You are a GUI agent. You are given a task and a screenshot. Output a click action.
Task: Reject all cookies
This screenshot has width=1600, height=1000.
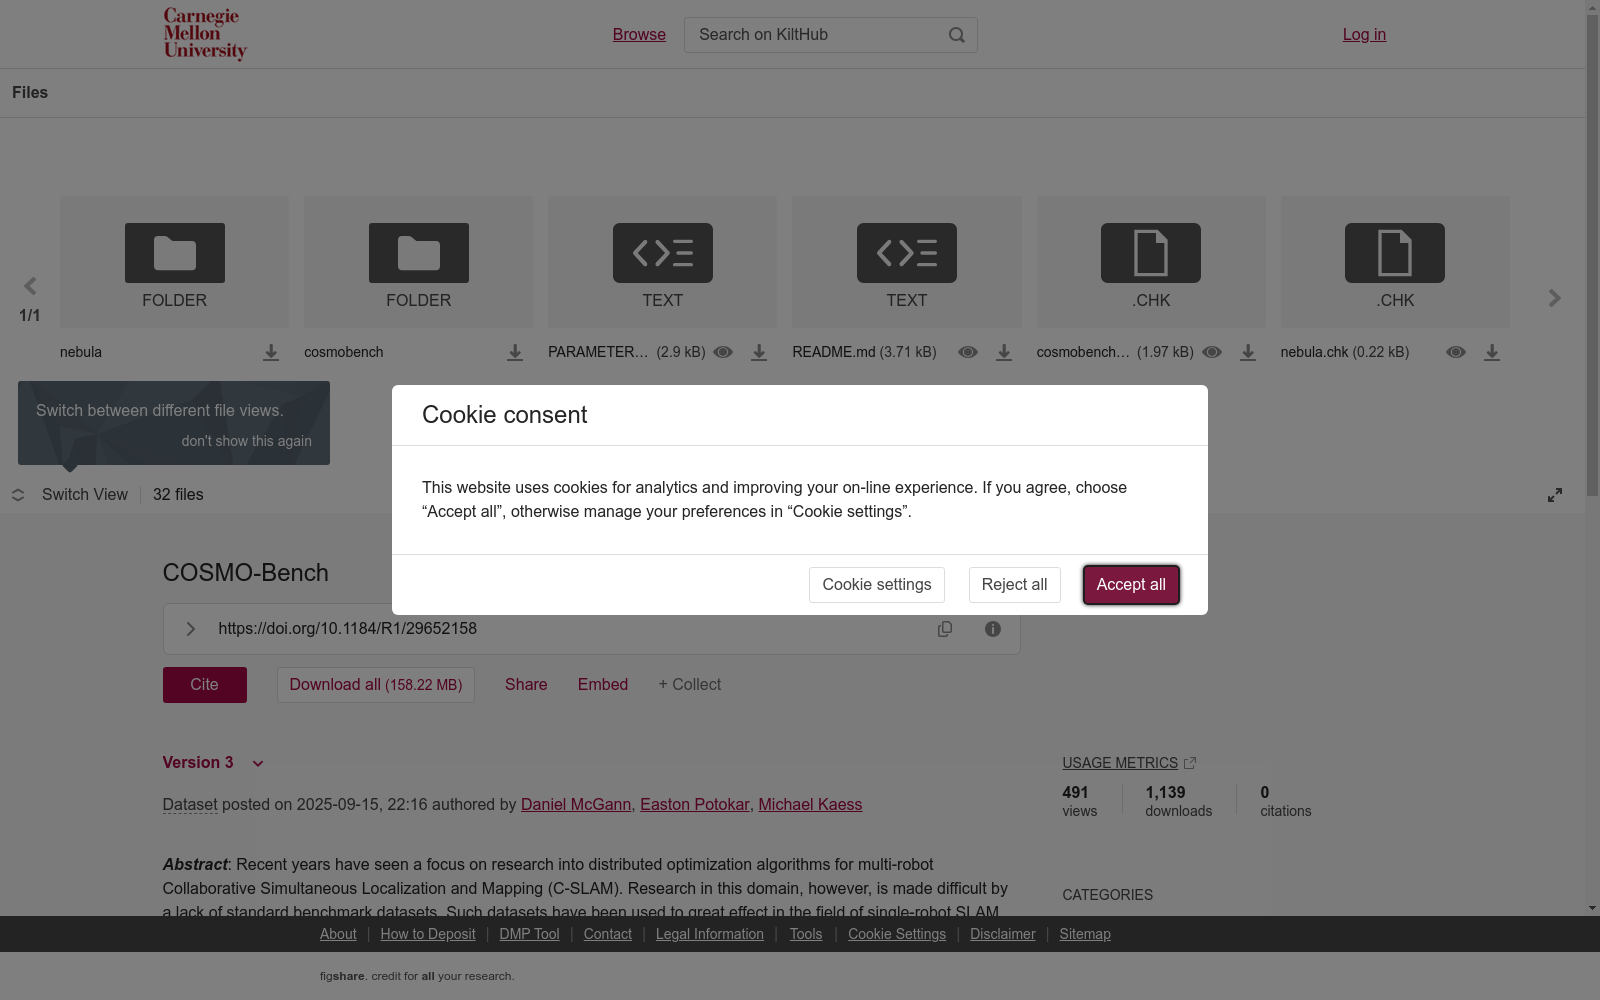click(x=1014, y=585)
